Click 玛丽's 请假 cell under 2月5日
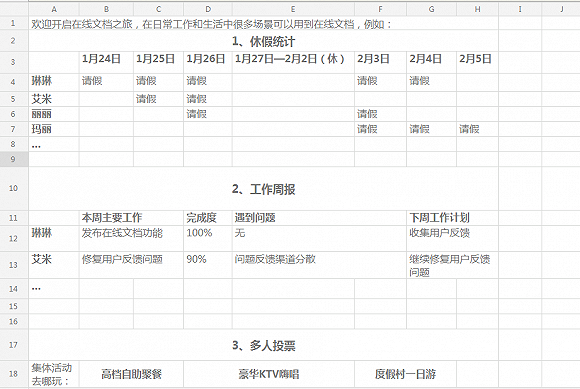 click(x=477, y=129)
